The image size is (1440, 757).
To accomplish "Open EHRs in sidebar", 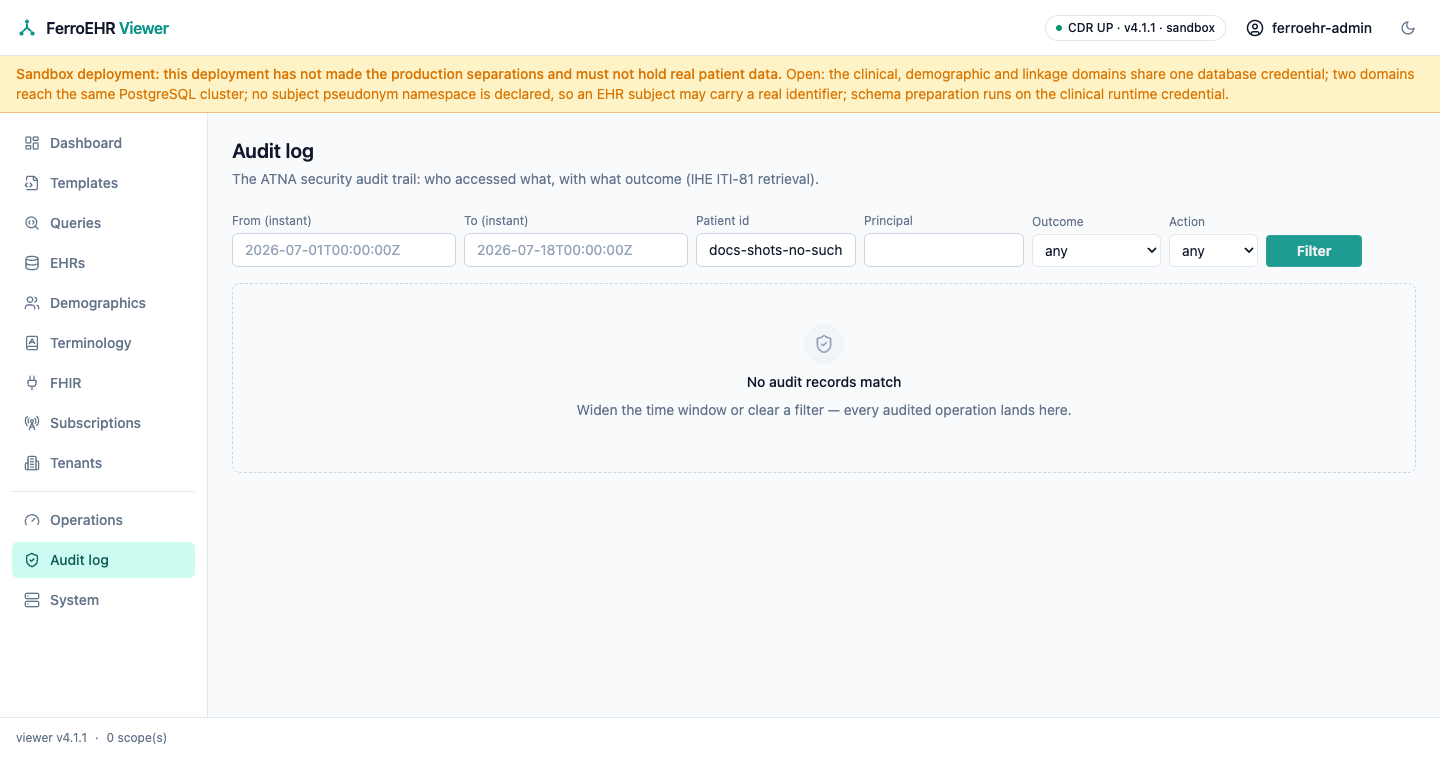I will 103,263.
